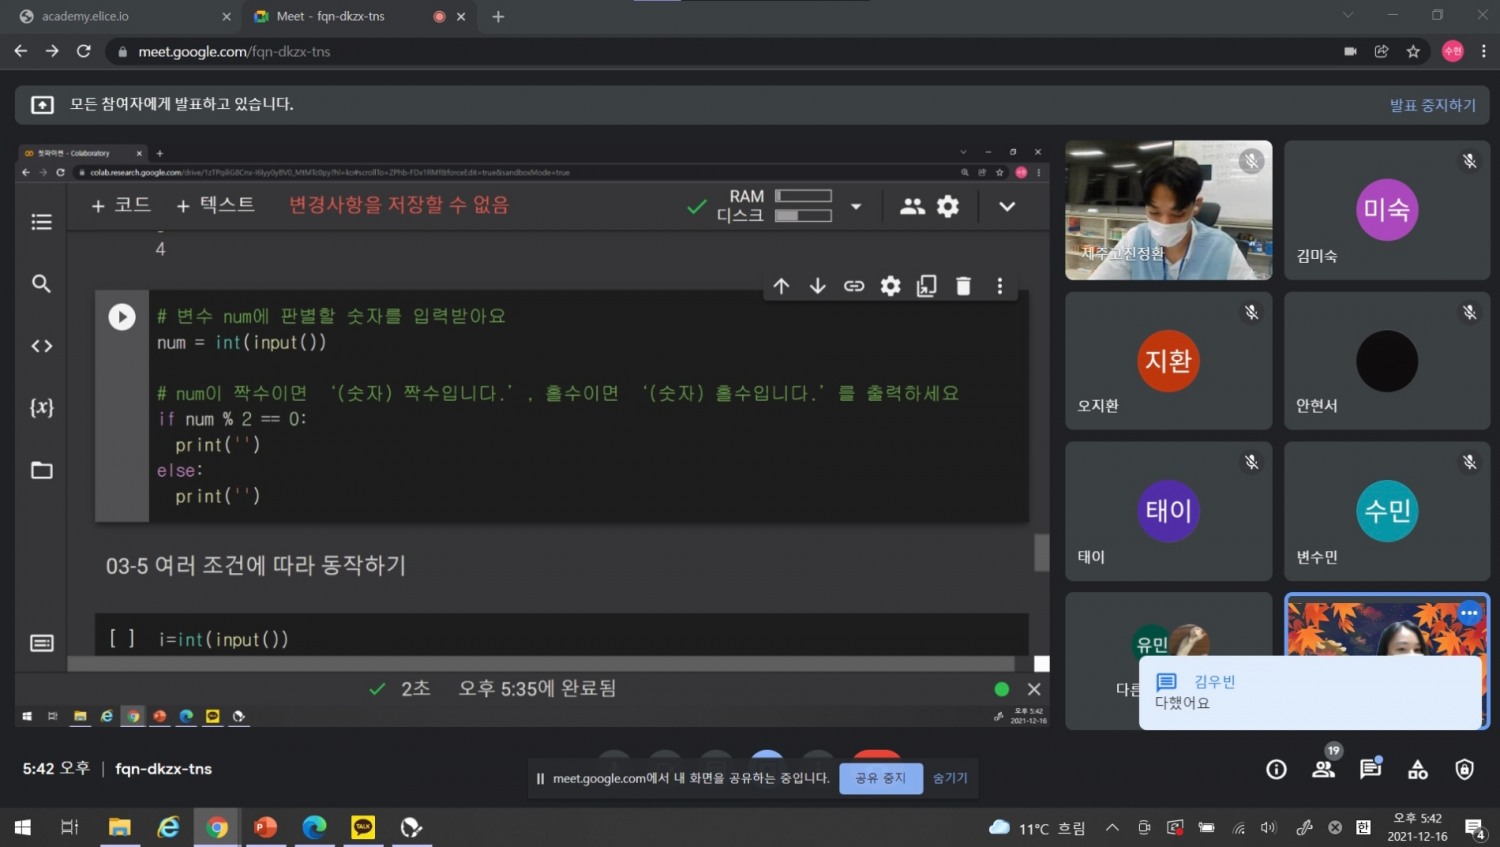Open the Colab files folder panel
This screenshot has height=847, width=1500.
point(41,470)
